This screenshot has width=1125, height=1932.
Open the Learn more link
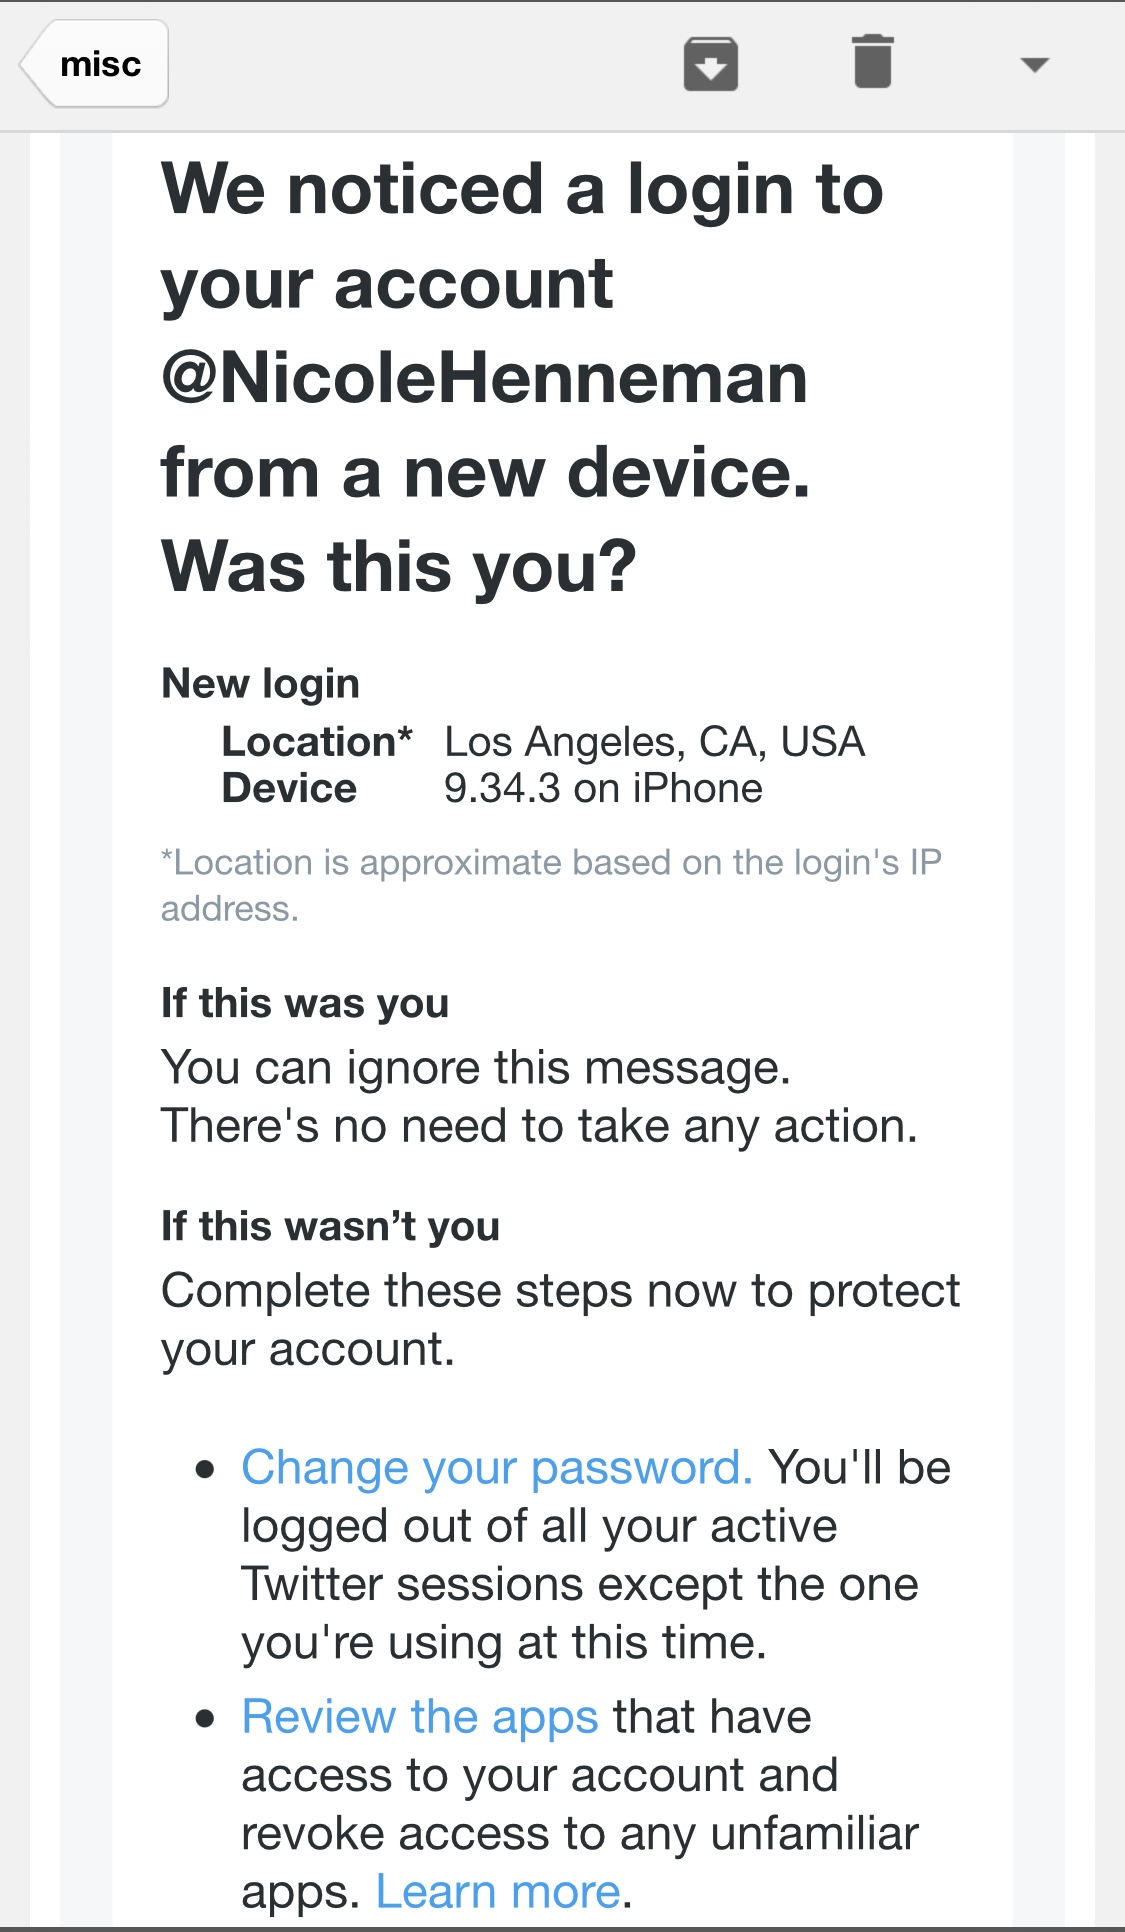(x=499, y=1892)
